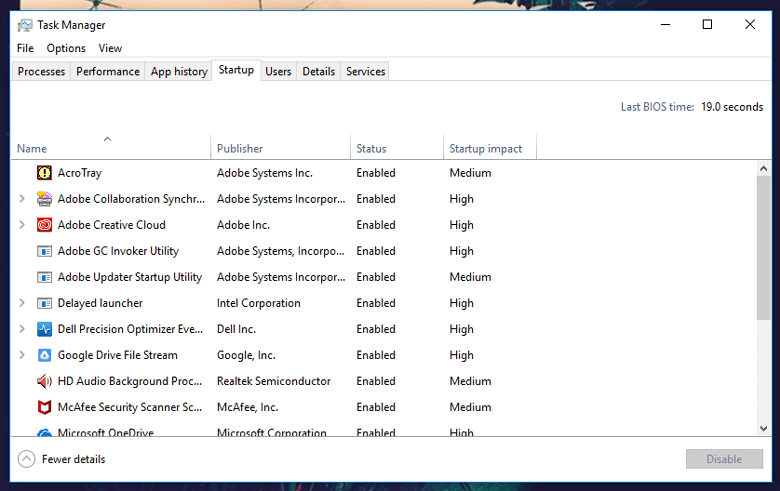Sort by the Startup impact column header
The height and width of the screenshot is (491, 780).
(x=489, y=147)
